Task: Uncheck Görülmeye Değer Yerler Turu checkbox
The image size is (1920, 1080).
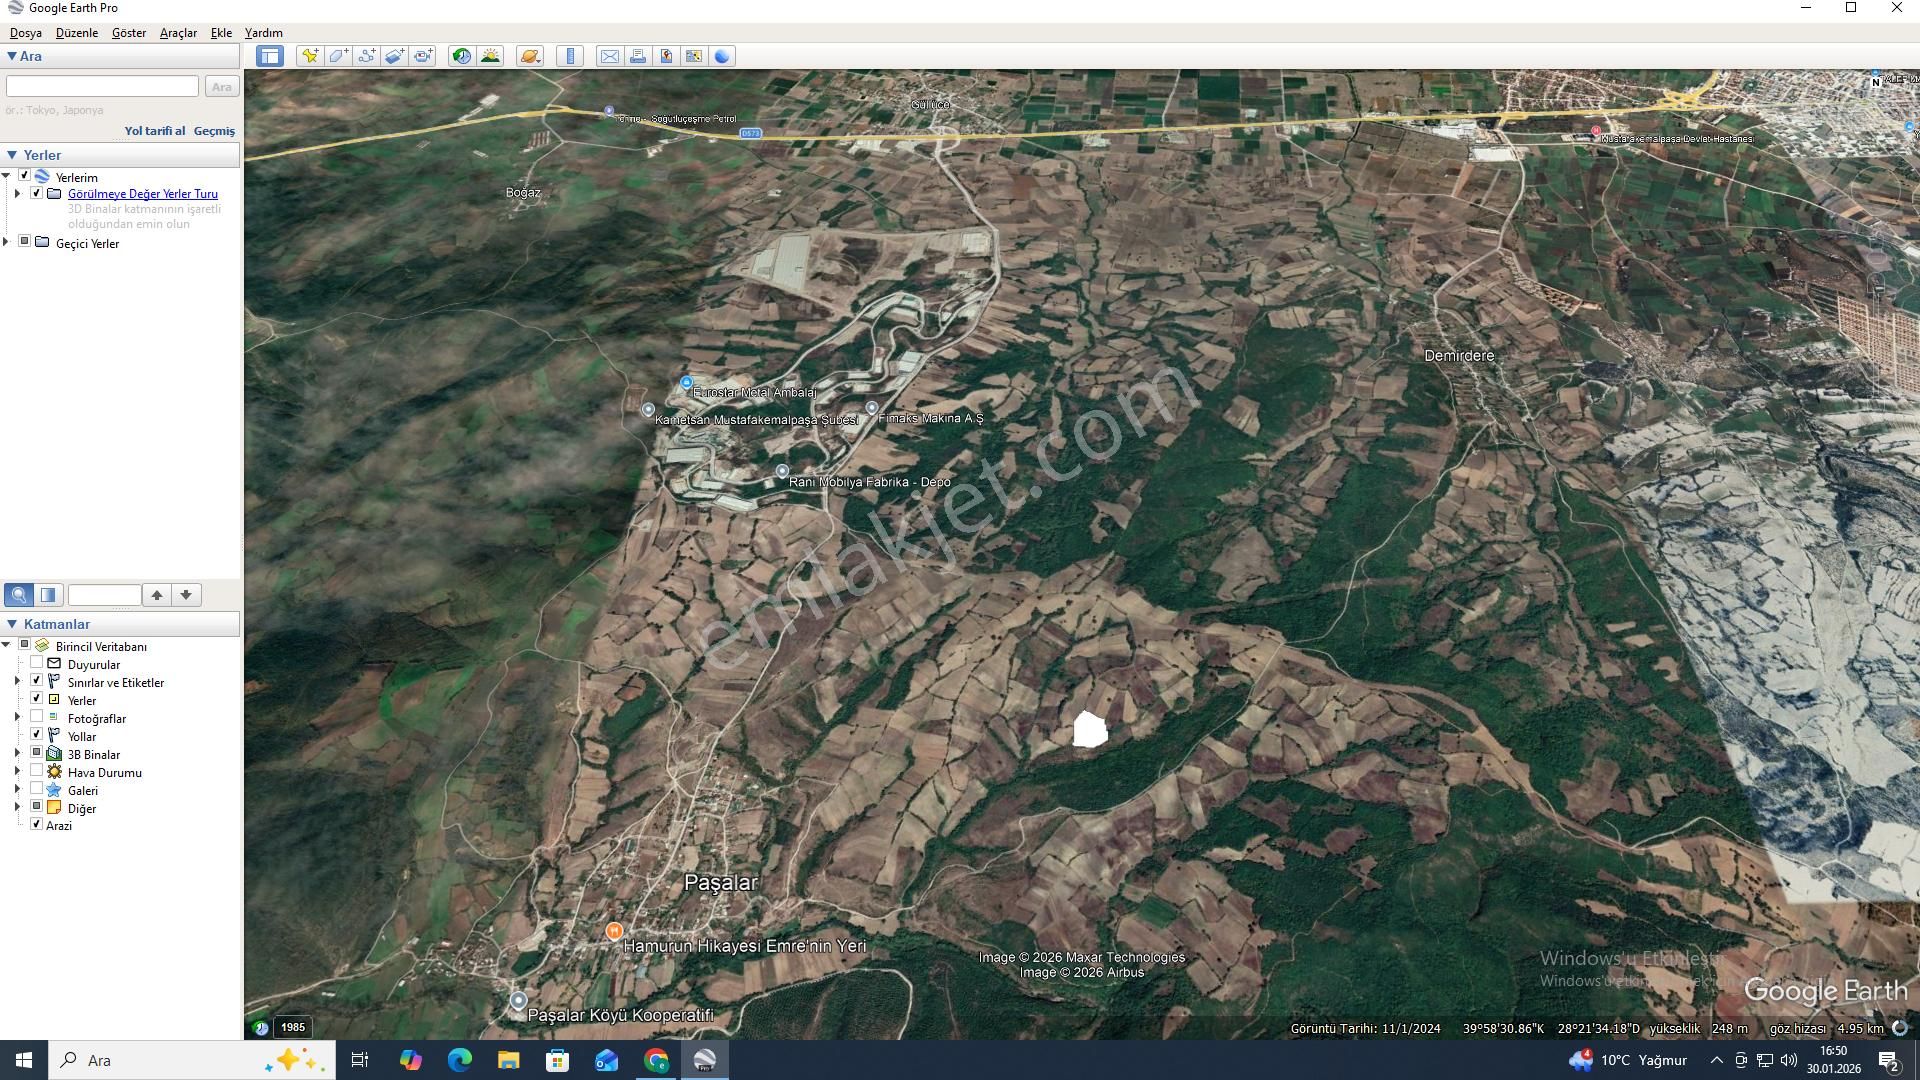Action: (x=37, y=193)
